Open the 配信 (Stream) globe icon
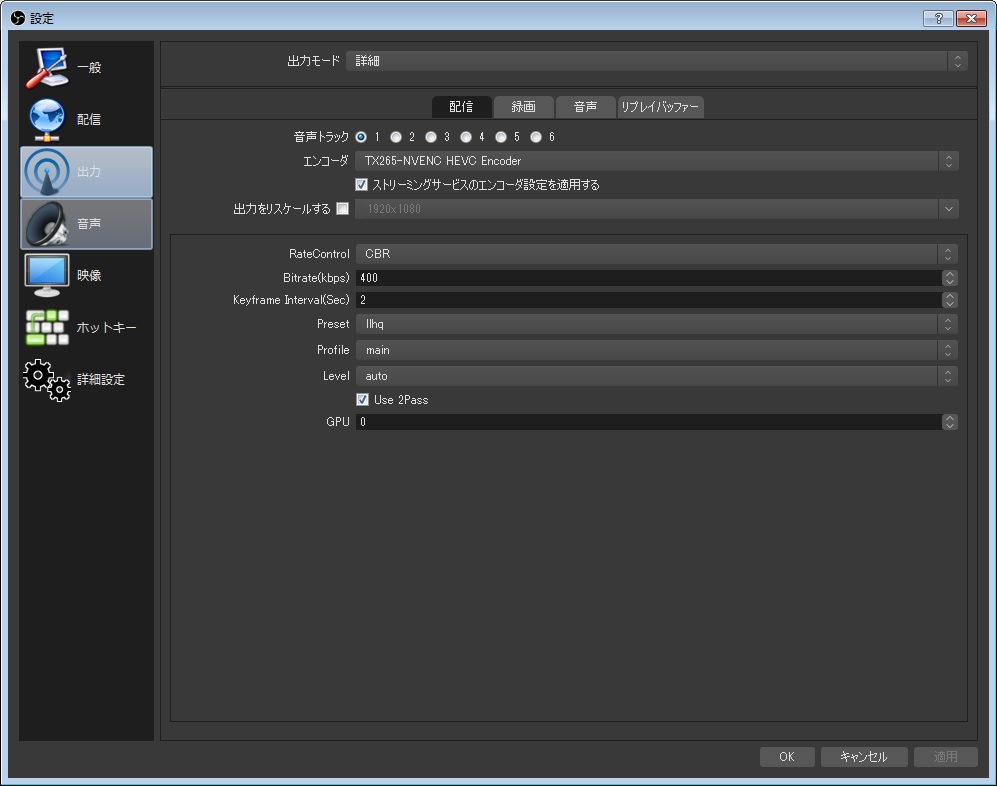This screenshot has height=786, width=997. pyautogui.click(x=47, y=120)
